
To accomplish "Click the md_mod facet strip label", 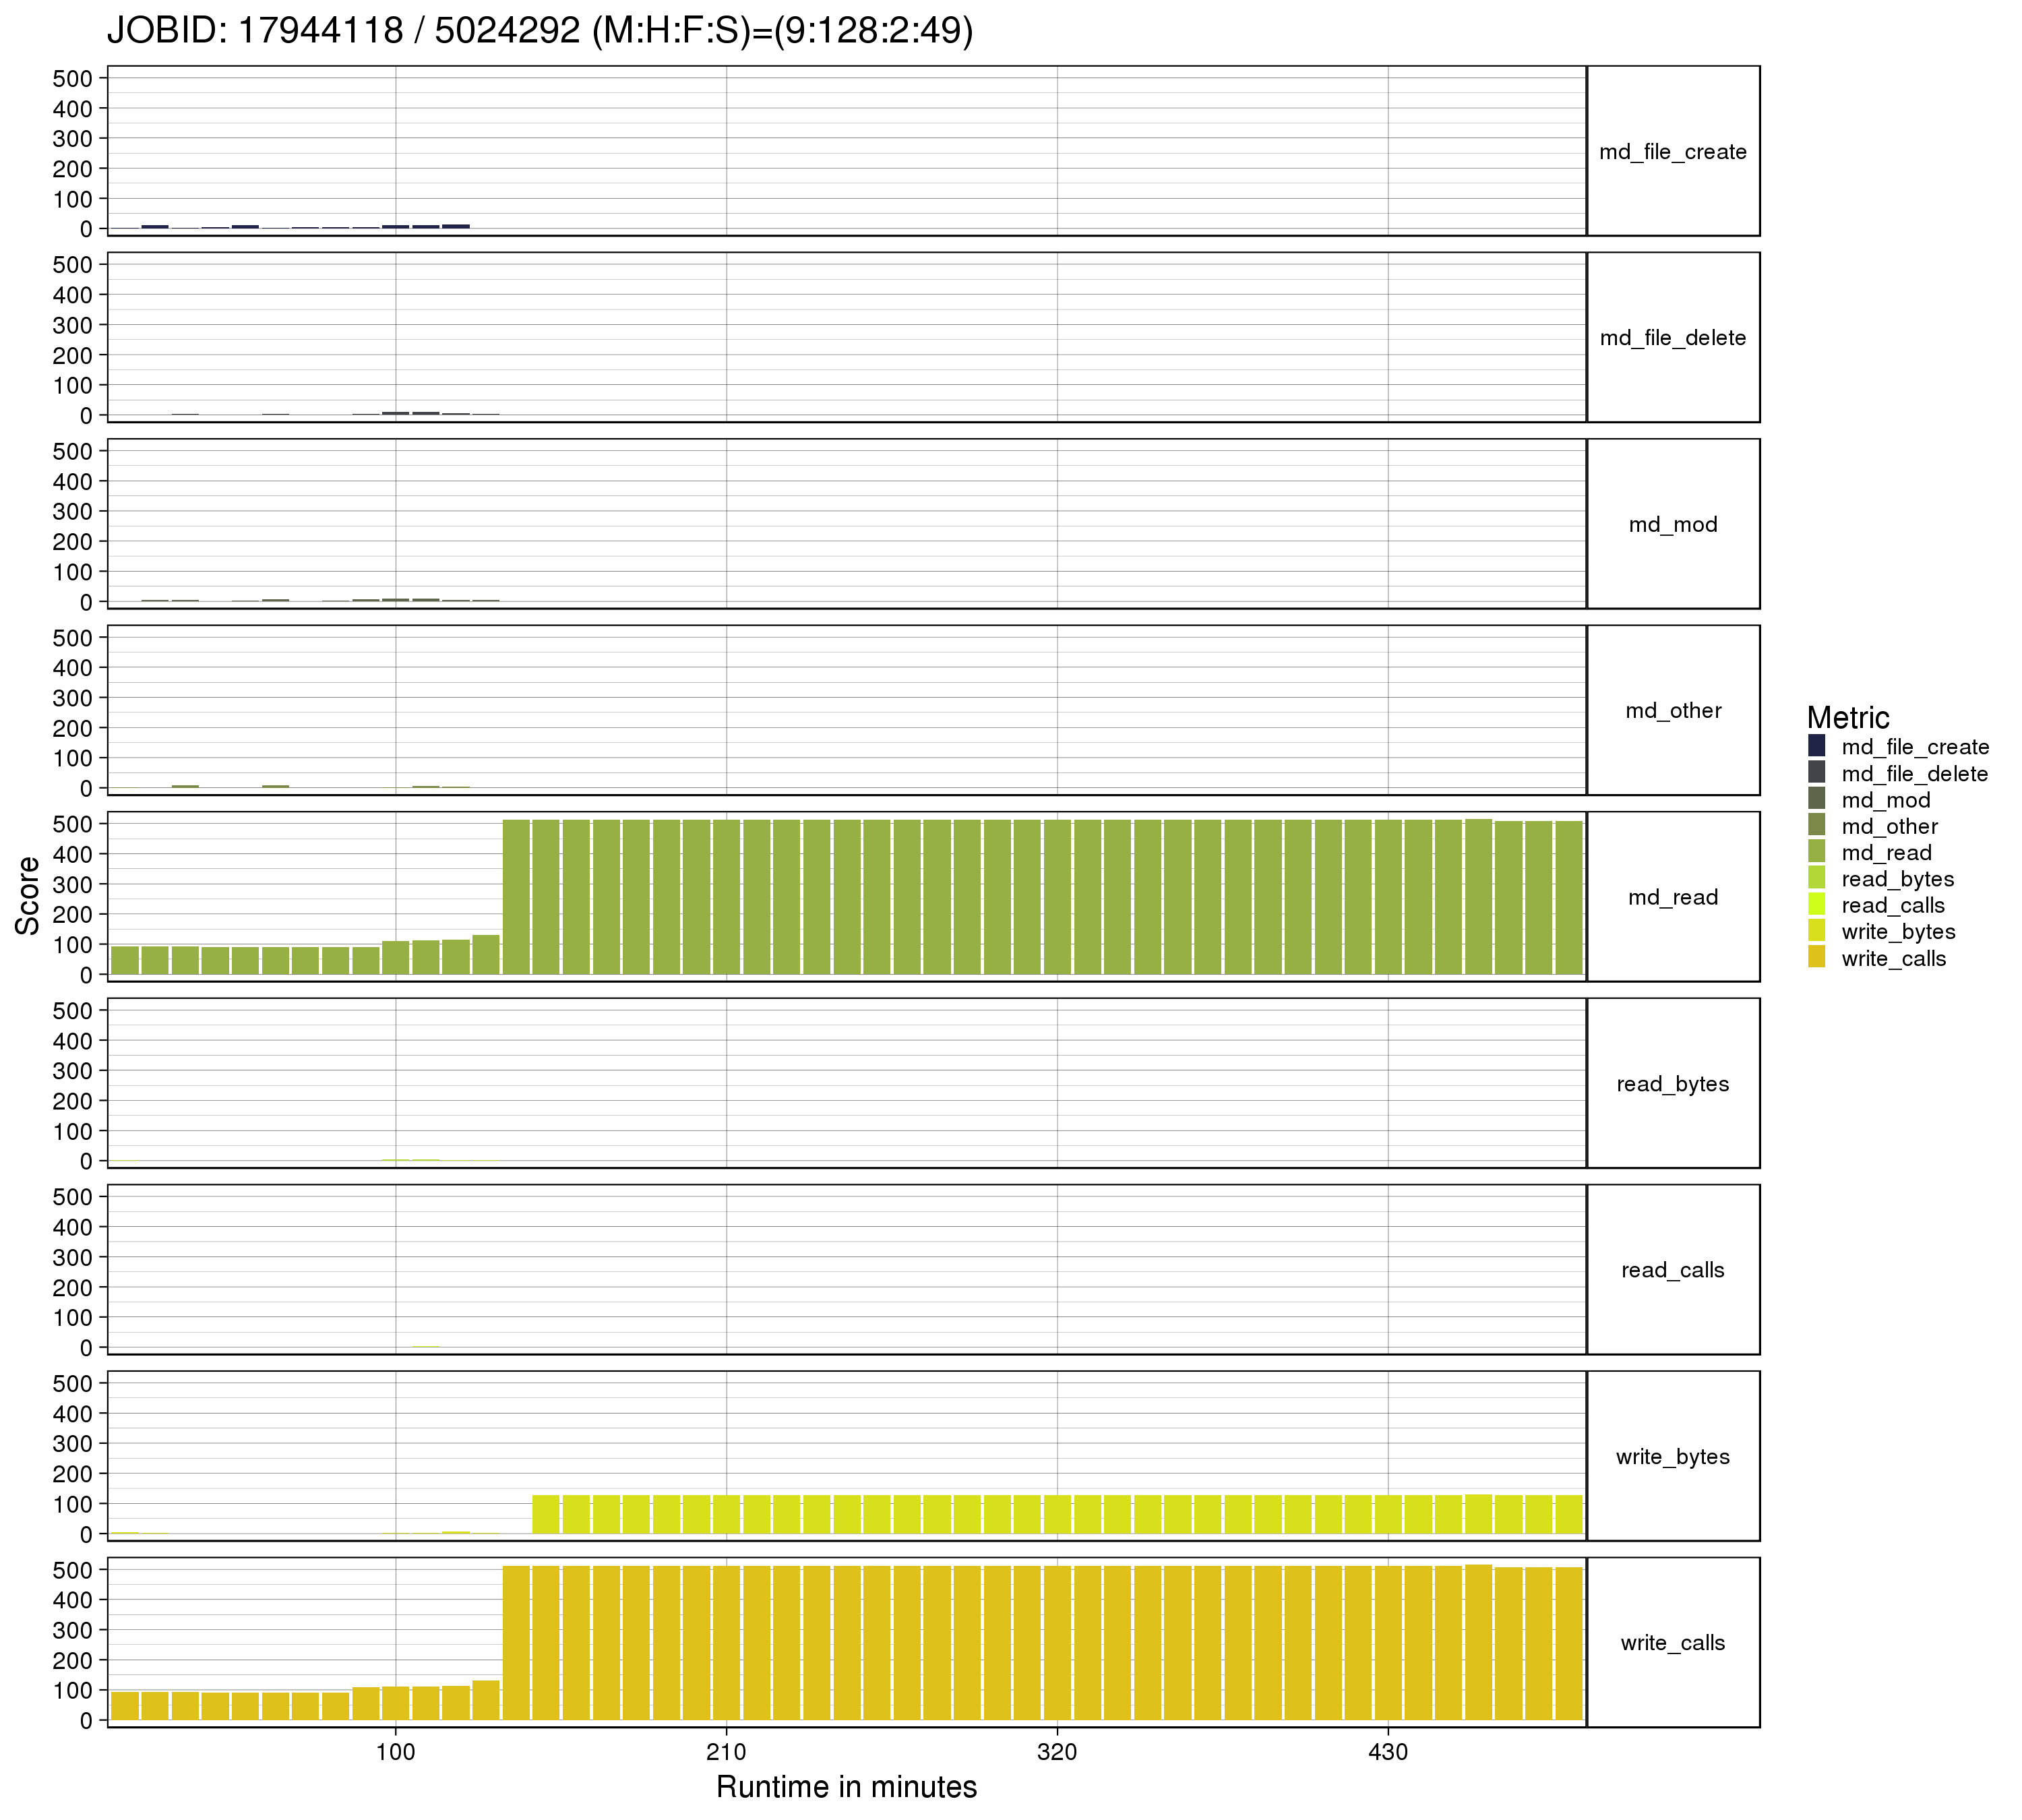I will coord(1673,525).
